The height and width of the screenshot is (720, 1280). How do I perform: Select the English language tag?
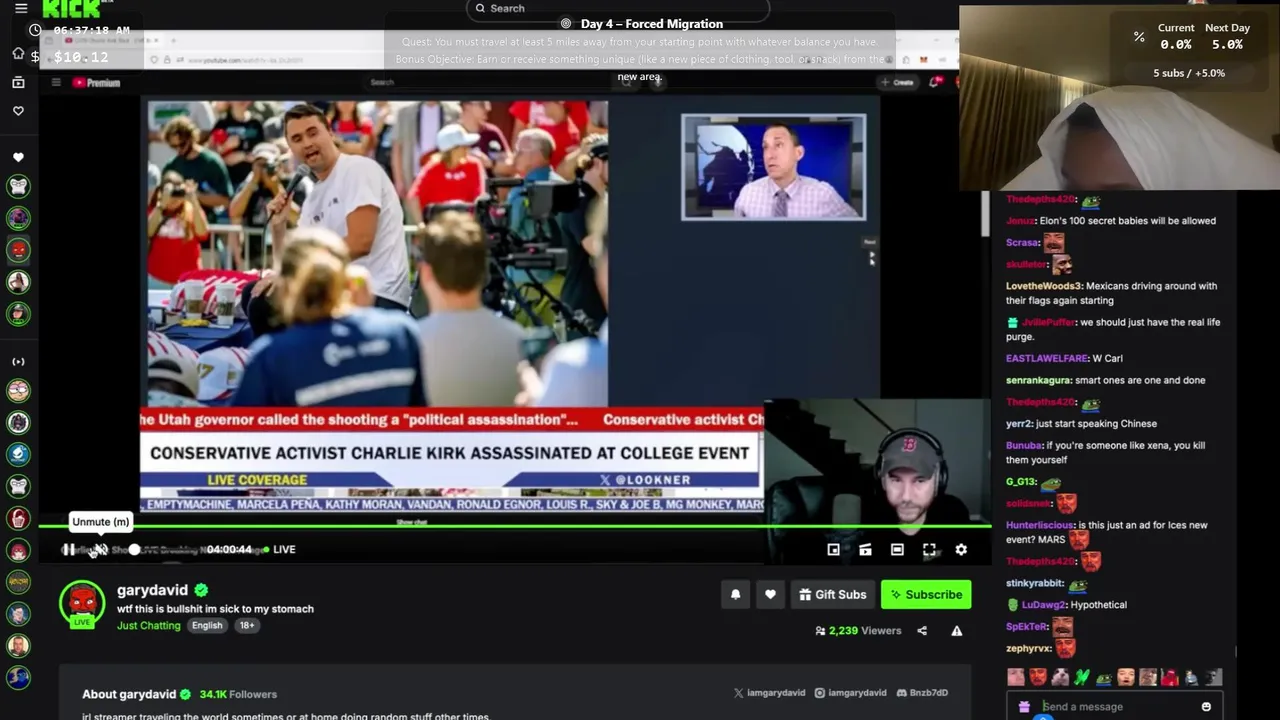coord(207,625)
